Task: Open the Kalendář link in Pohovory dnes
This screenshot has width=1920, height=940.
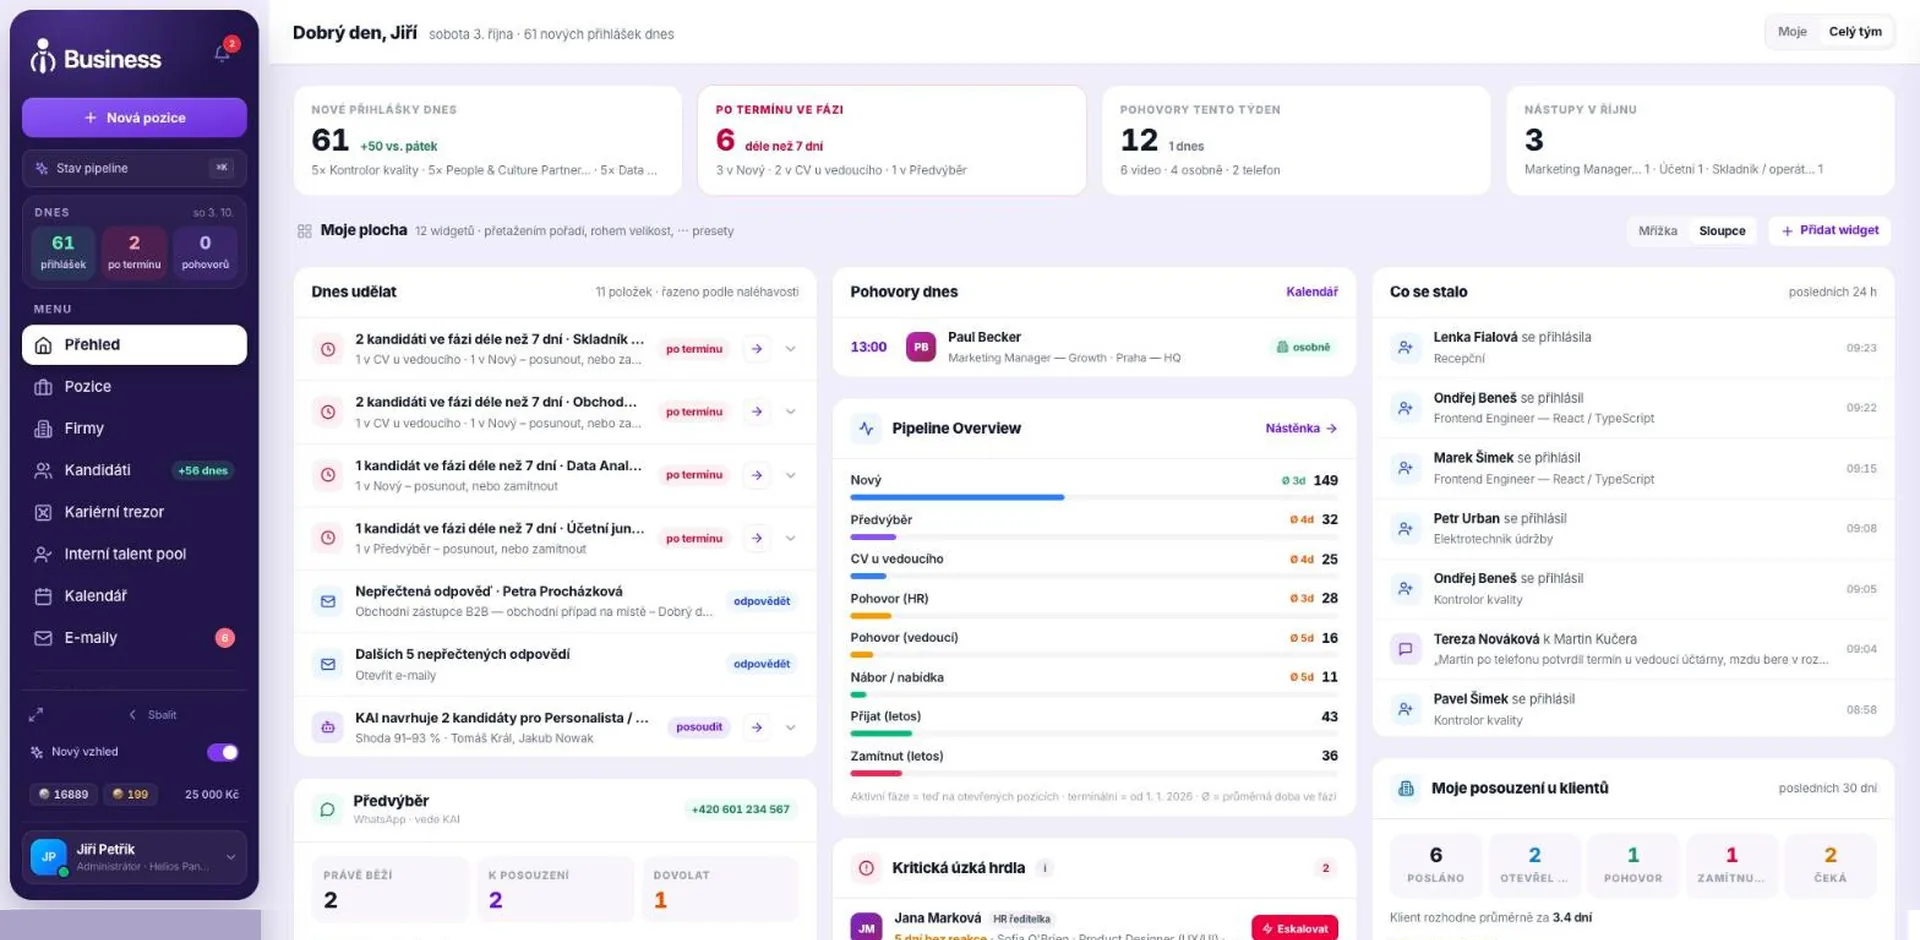Action: coord(1311,292)
